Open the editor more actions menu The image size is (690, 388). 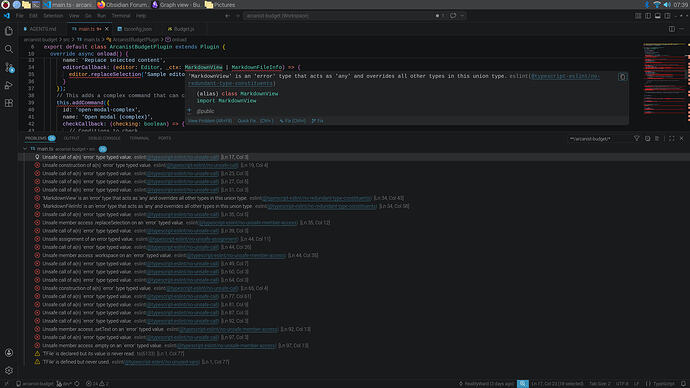[x=682, y=29]
